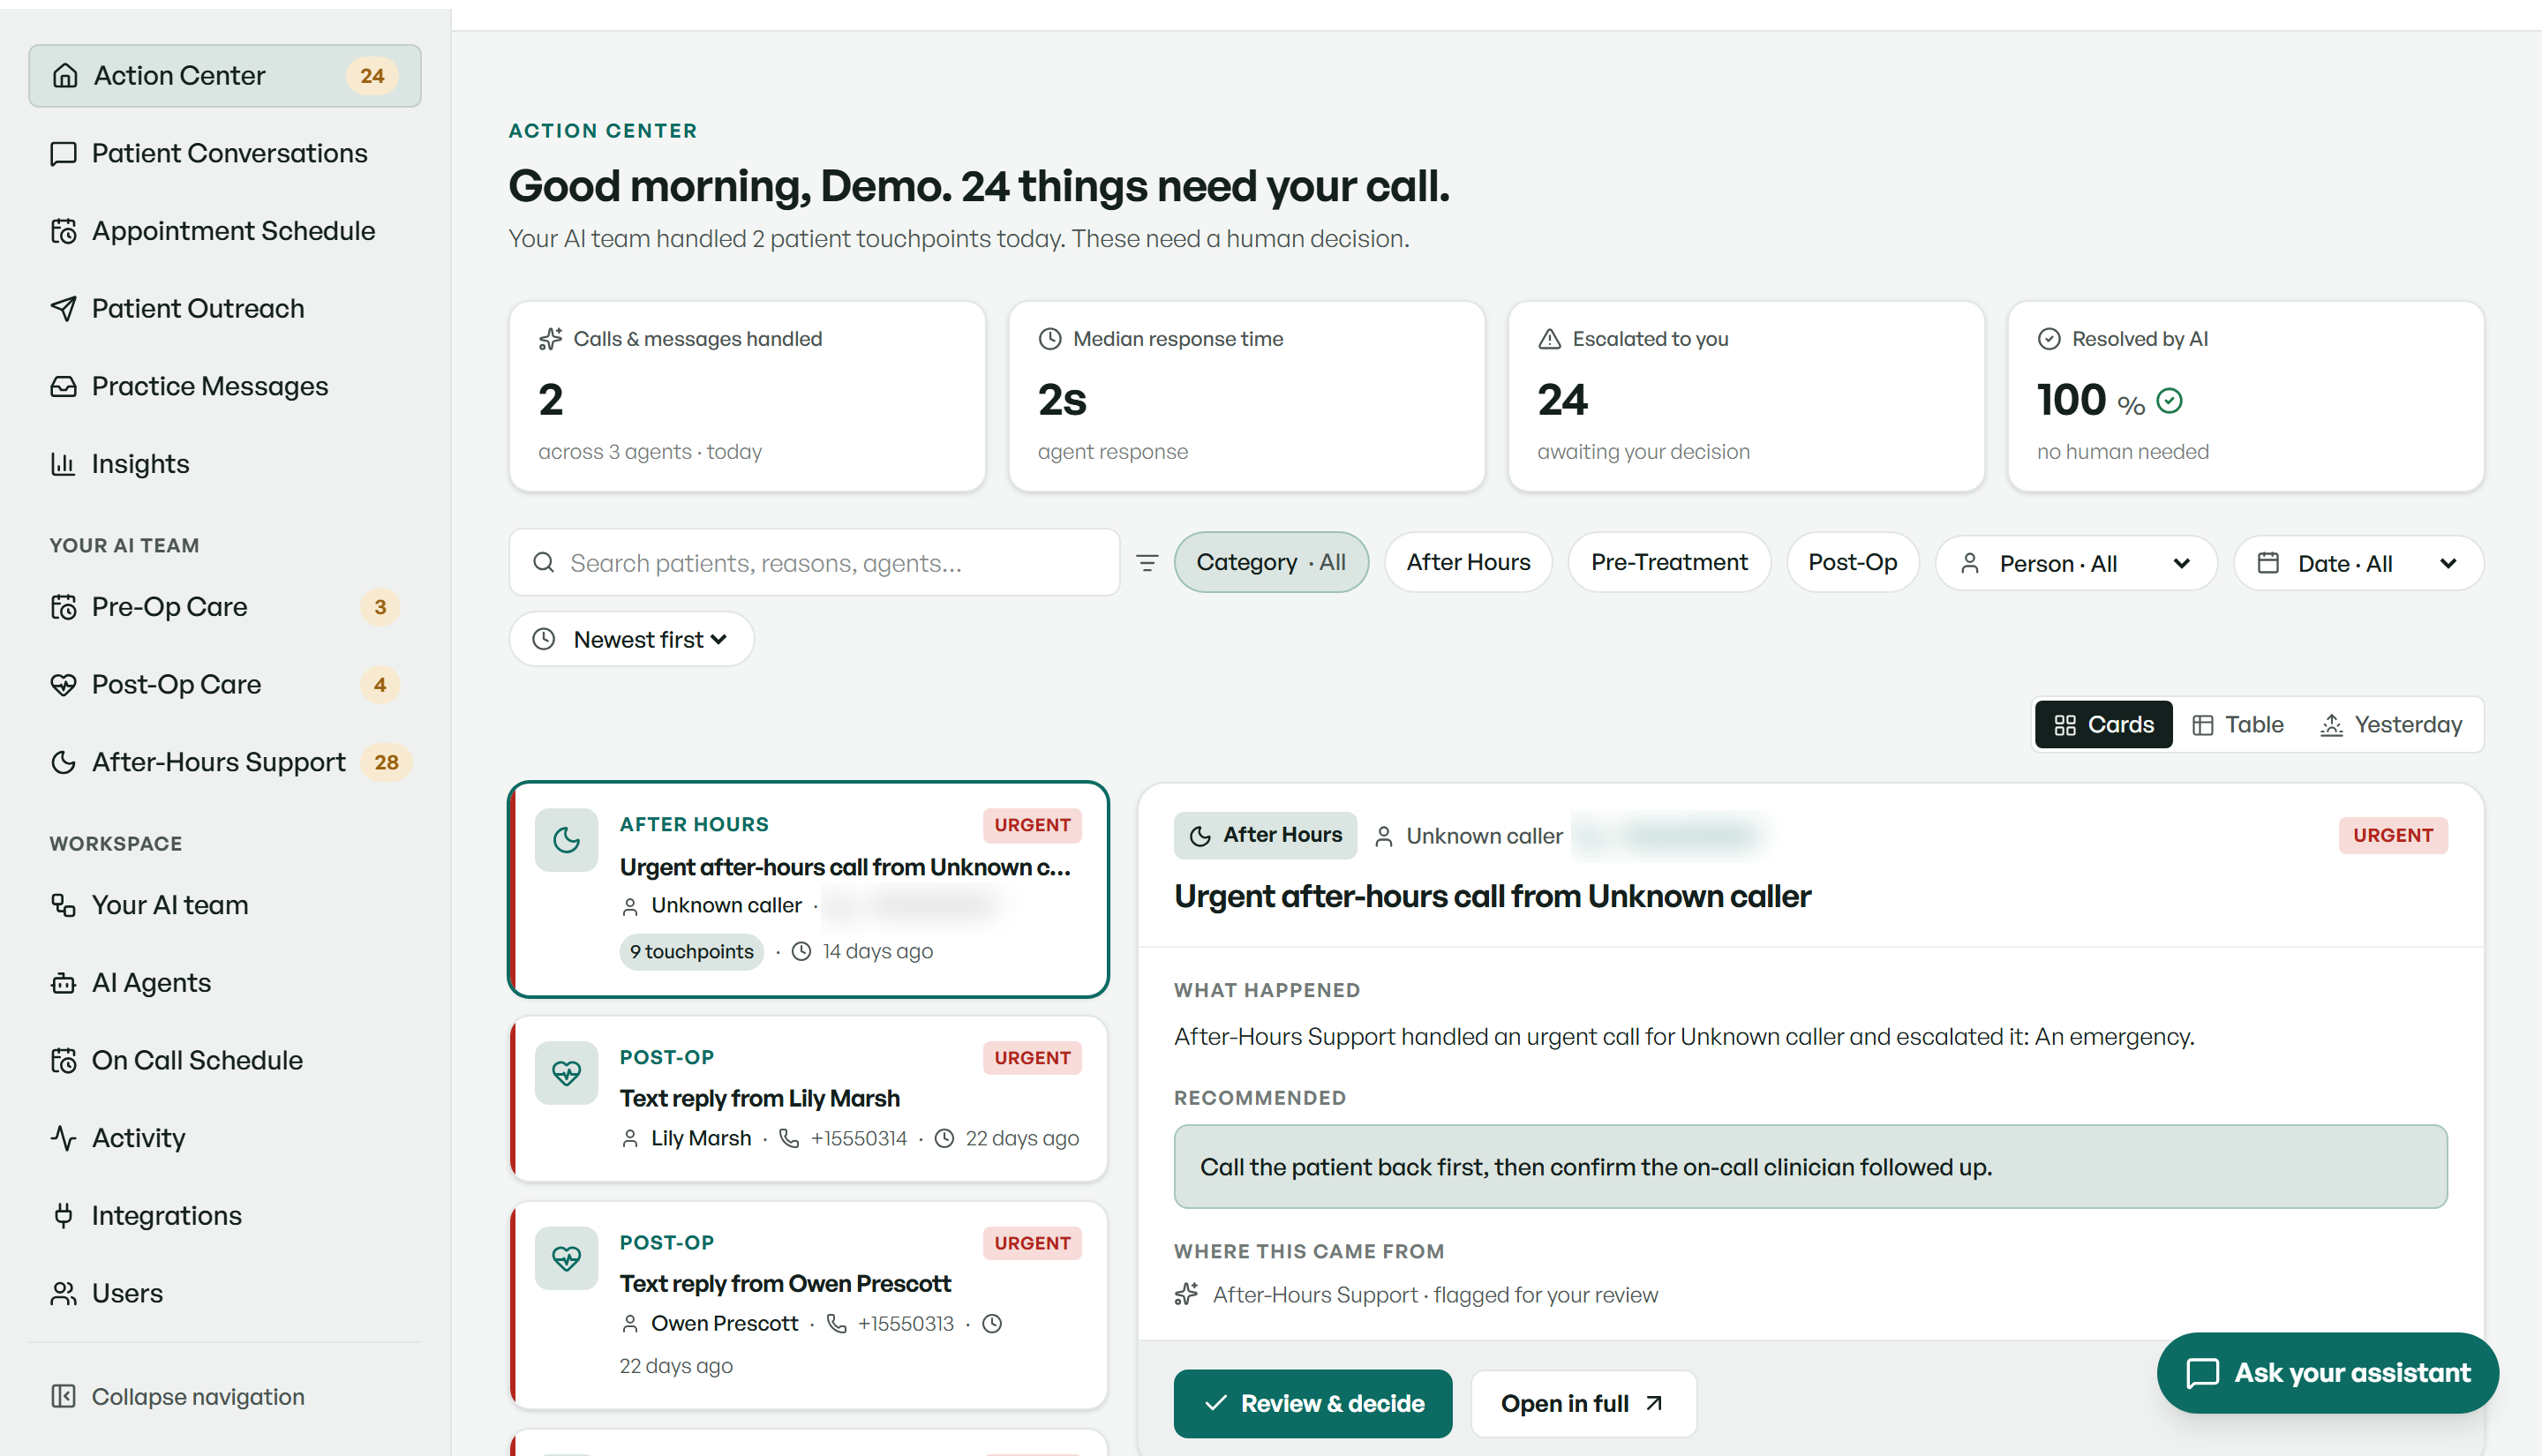Click the filter lines icon beside search
Viewport: 2542px width, 1456px height.
pyautogui.click(x=1147, y=563)
